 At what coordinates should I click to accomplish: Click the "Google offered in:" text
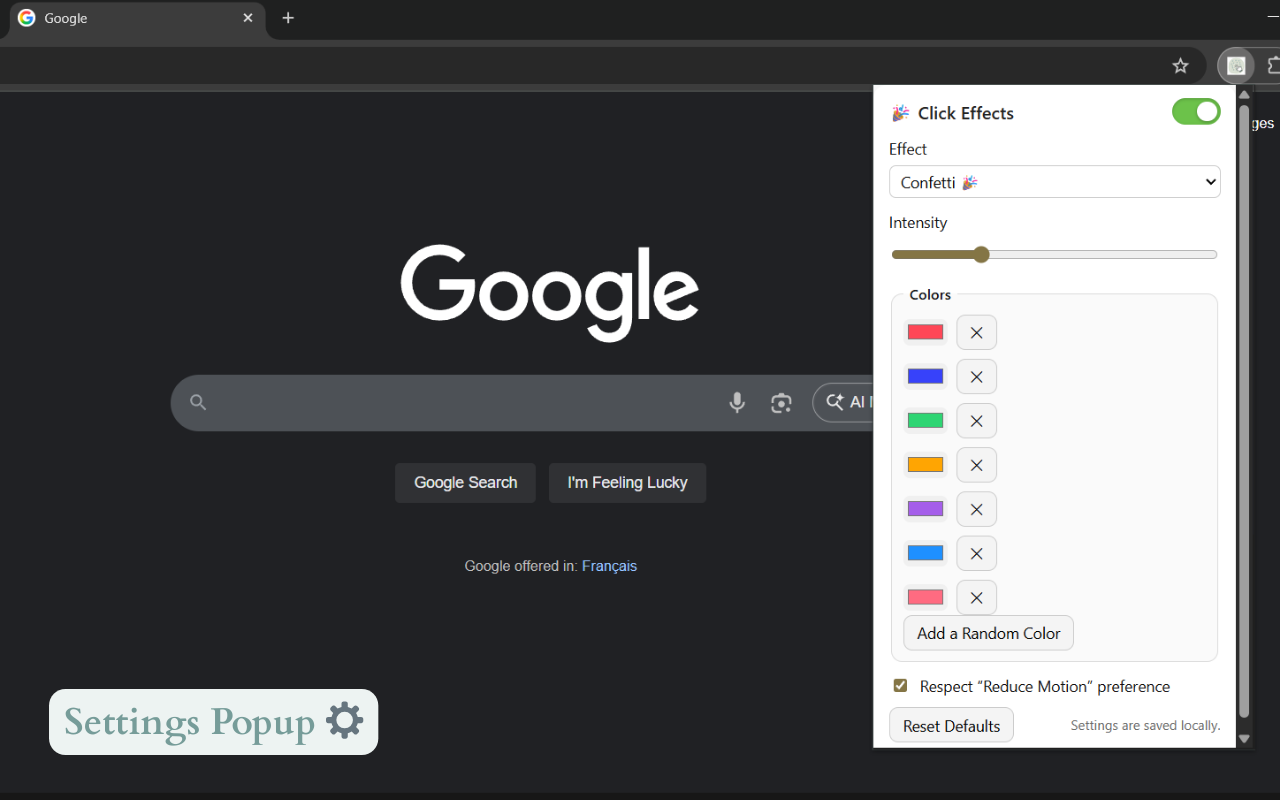[x=520, y=566]
